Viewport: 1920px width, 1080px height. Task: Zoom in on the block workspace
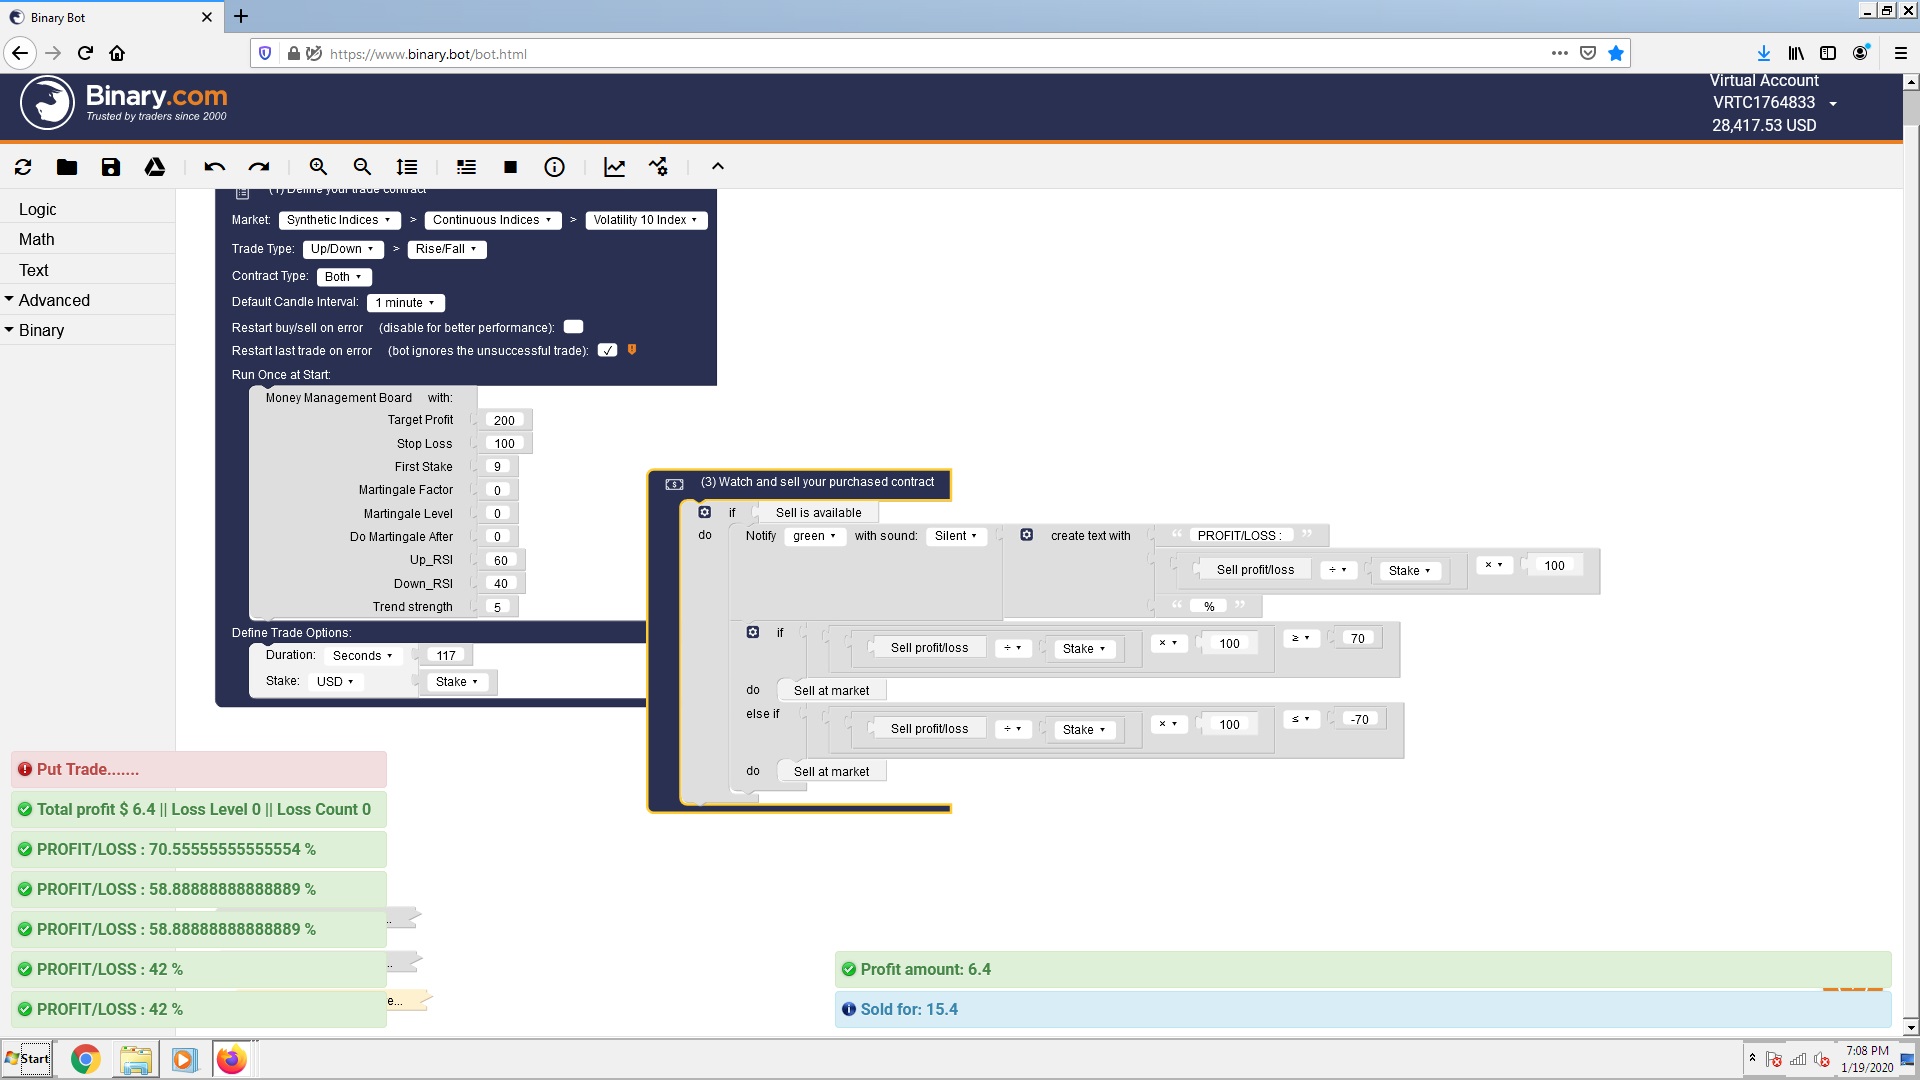318,167
